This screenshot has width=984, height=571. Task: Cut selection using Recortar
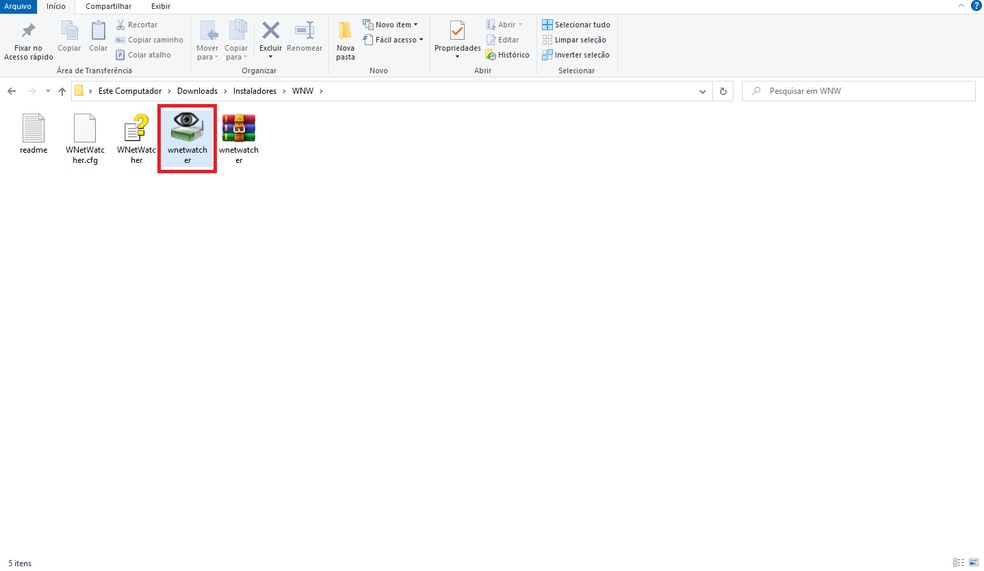click(137, 24)
